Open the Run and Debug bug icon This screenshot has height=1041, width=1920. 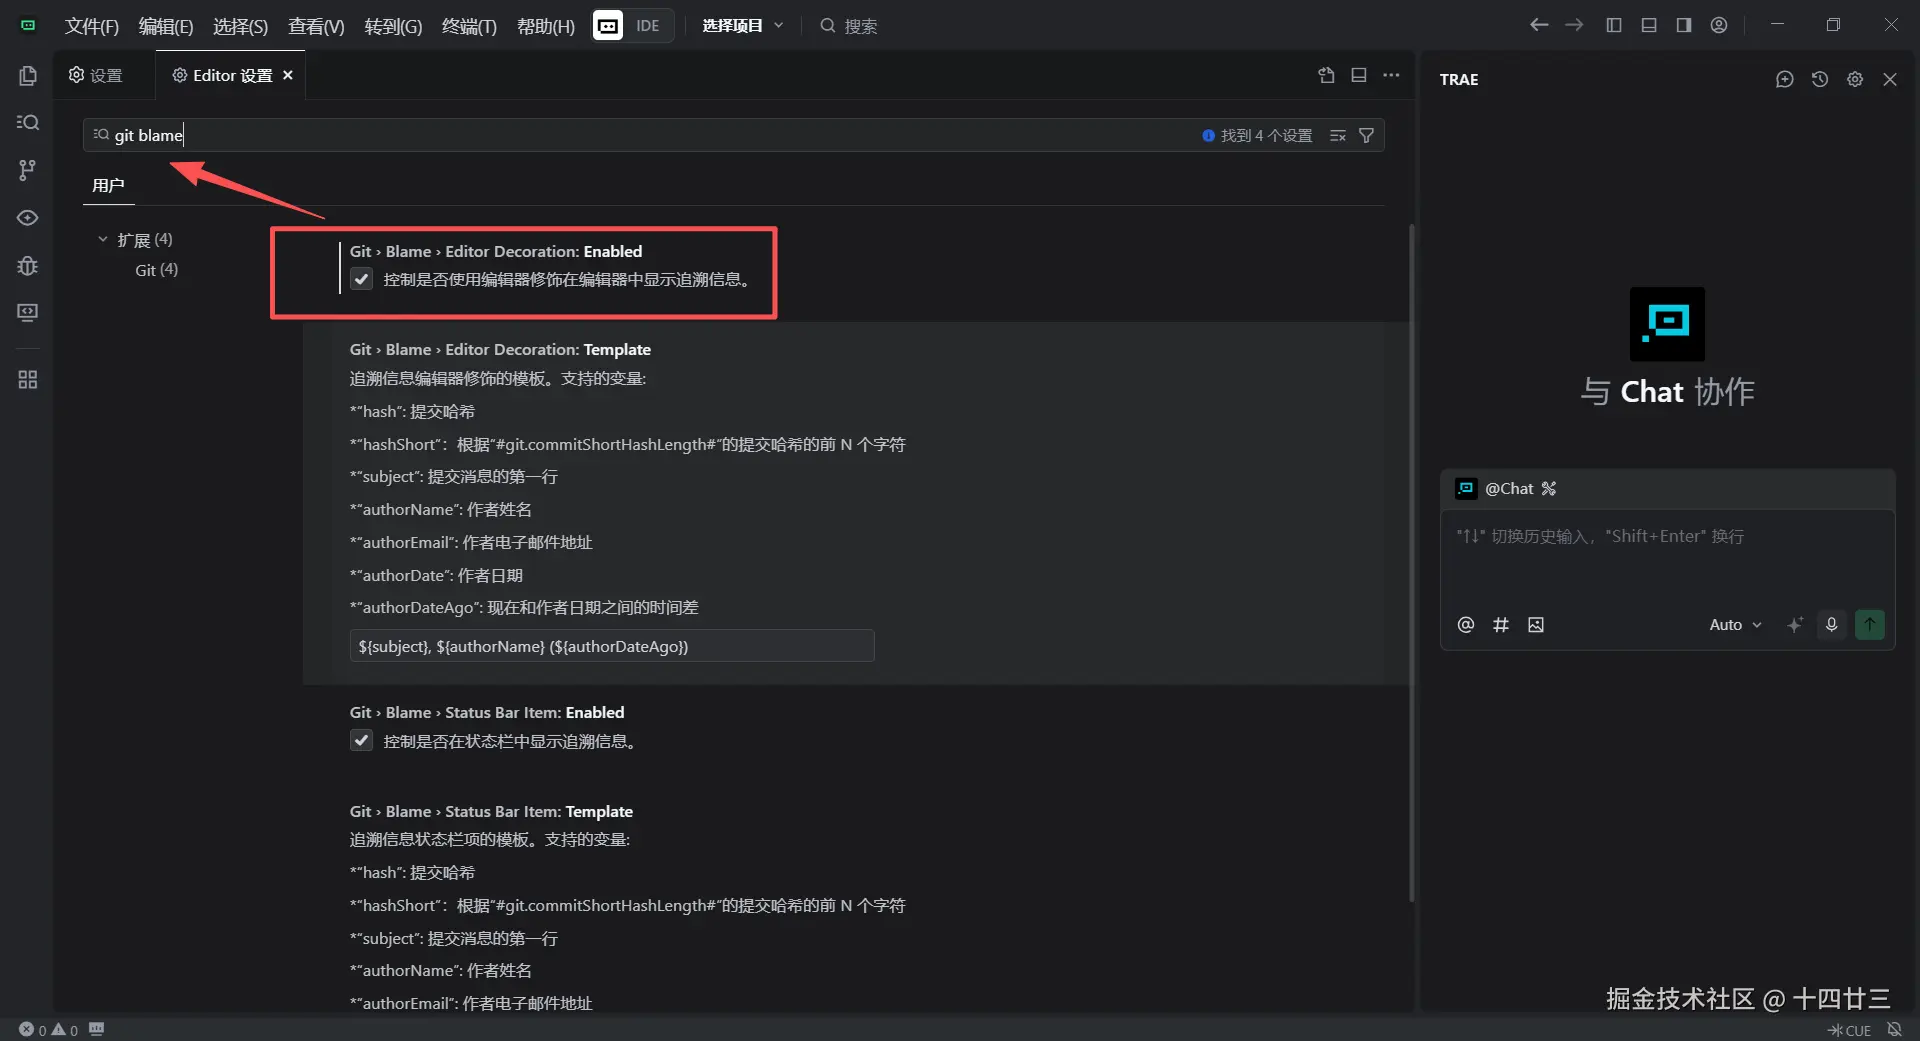(x=28, y=266)
